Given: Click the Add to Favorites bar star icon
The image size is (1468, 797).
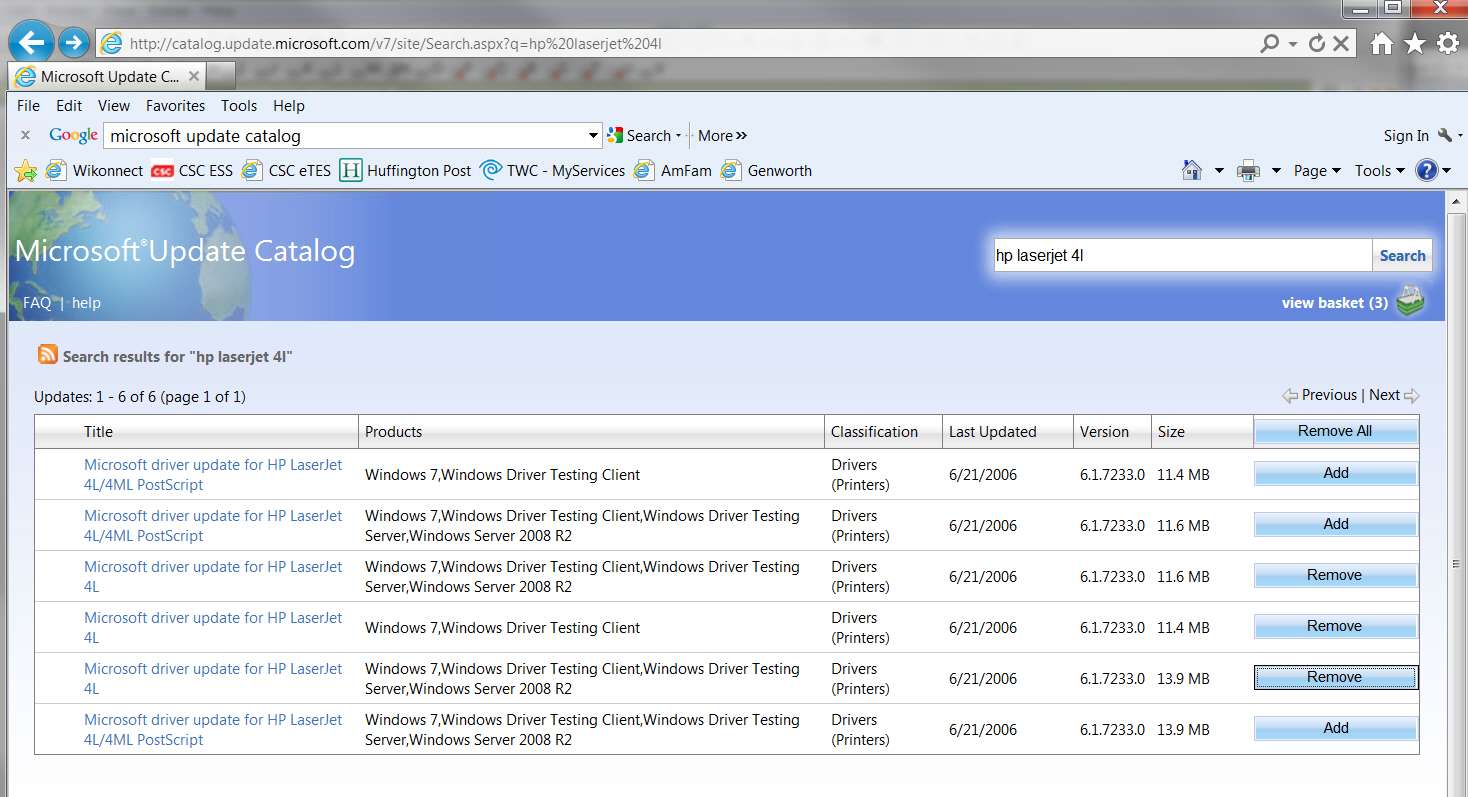Looking at the screenshot, I should [x=26, y=171].
